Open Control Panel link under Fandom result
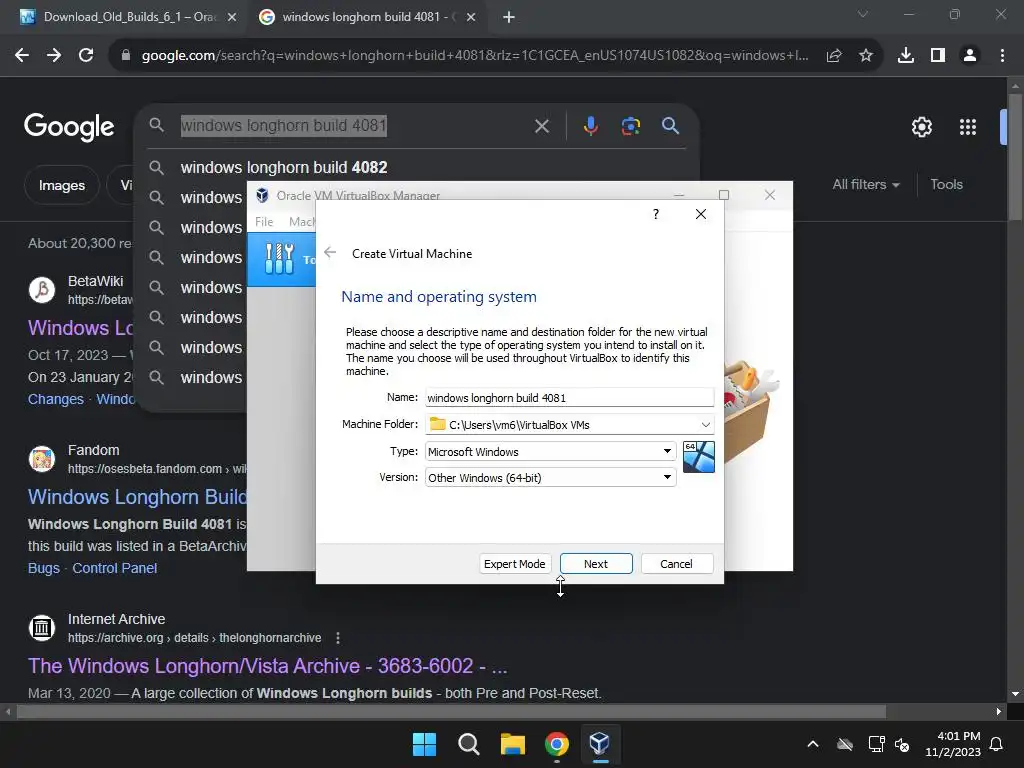The width and height of the screenshot is (1024, 768). pos(115,568)
